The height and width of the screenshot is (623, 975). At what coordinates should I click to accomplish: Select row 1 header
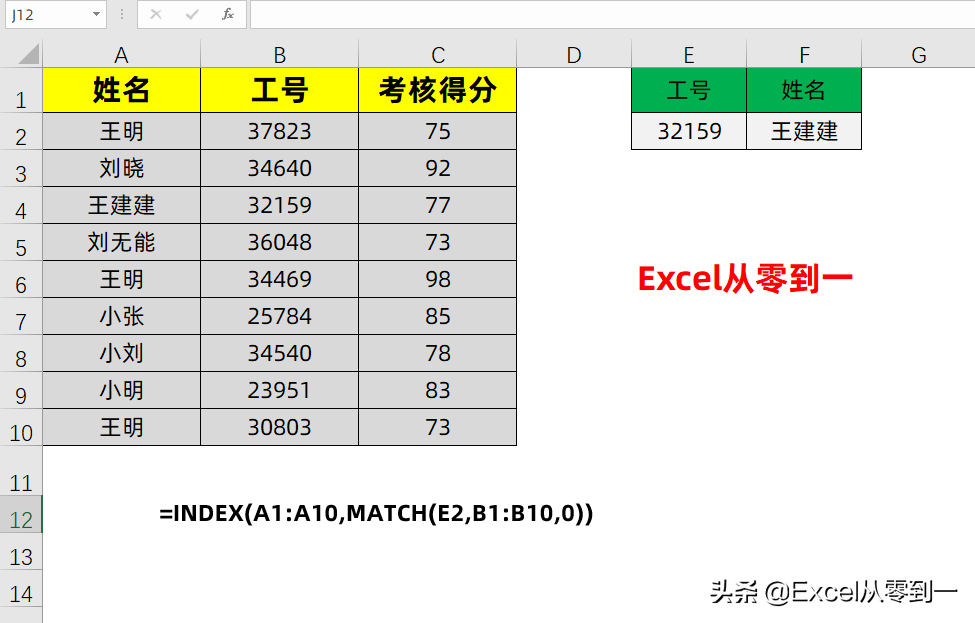coord(21,91)
